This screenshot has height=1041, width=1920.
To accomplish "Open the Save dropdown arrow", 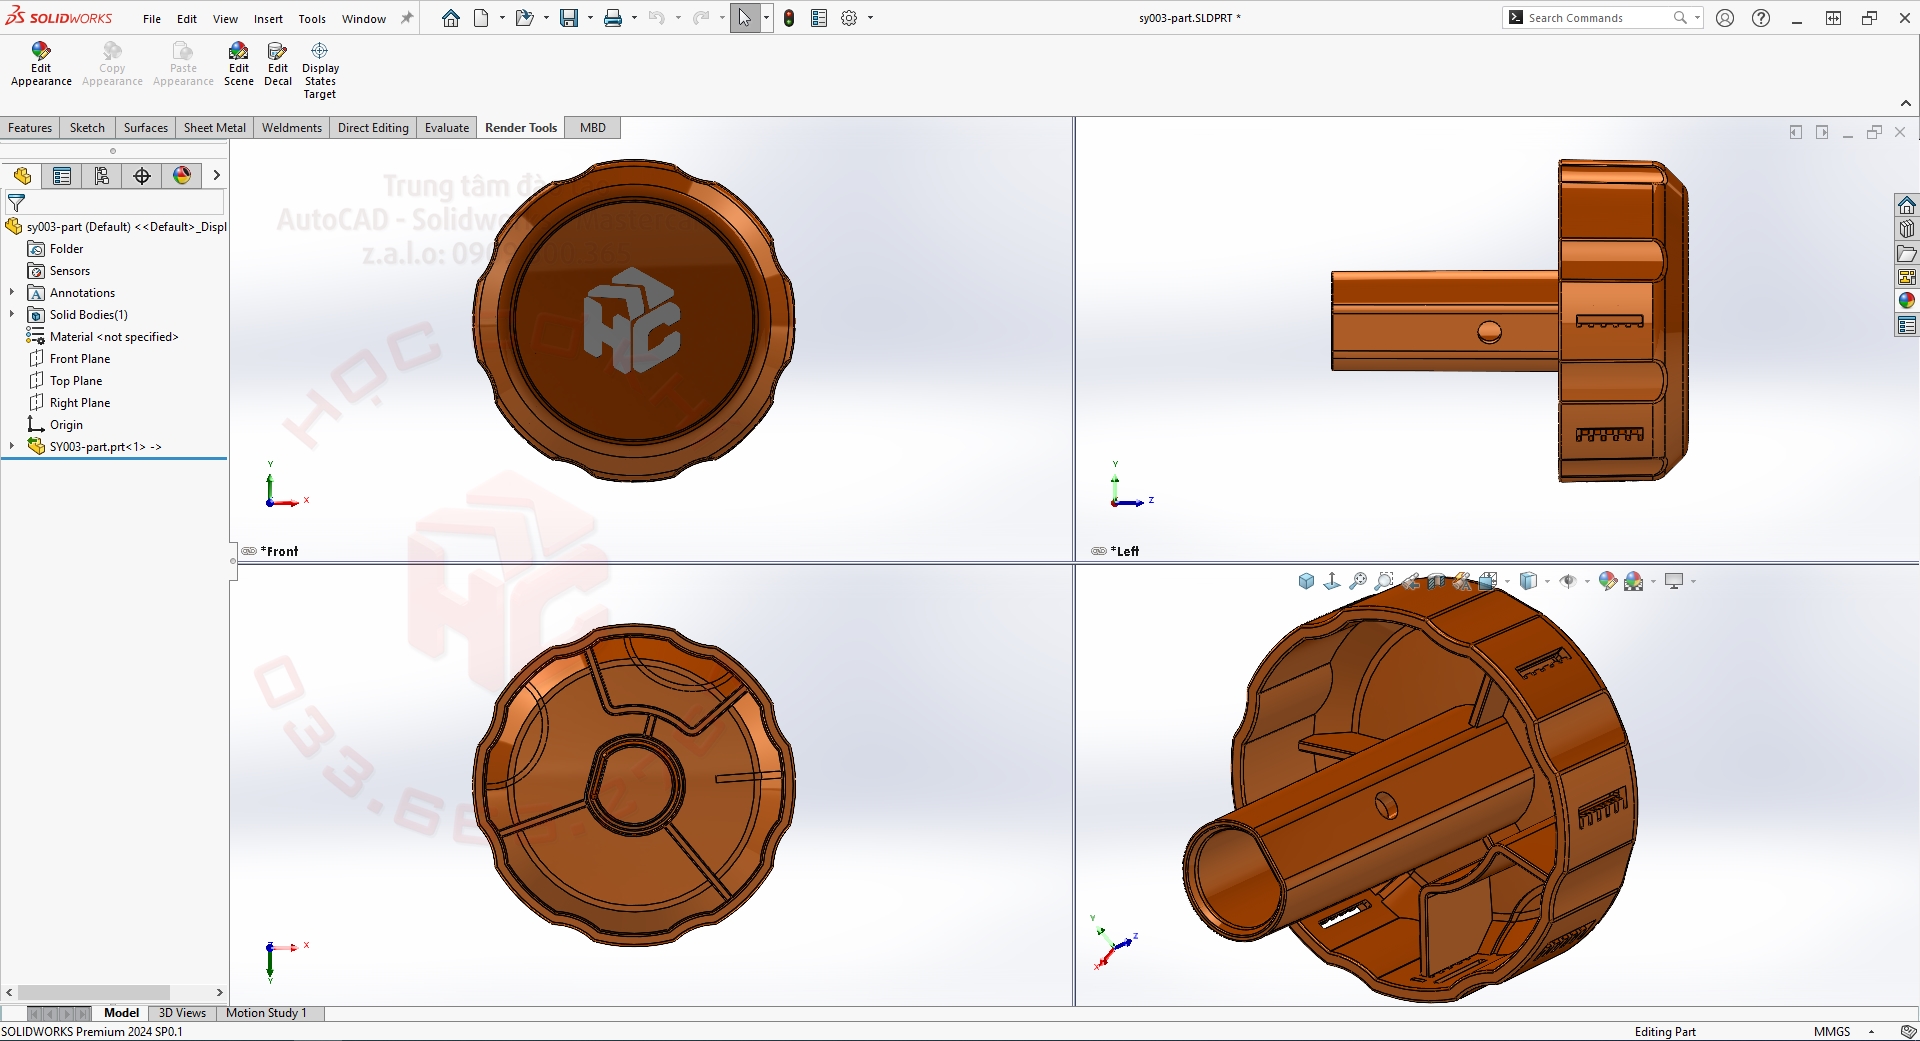I will click(590, 18).
